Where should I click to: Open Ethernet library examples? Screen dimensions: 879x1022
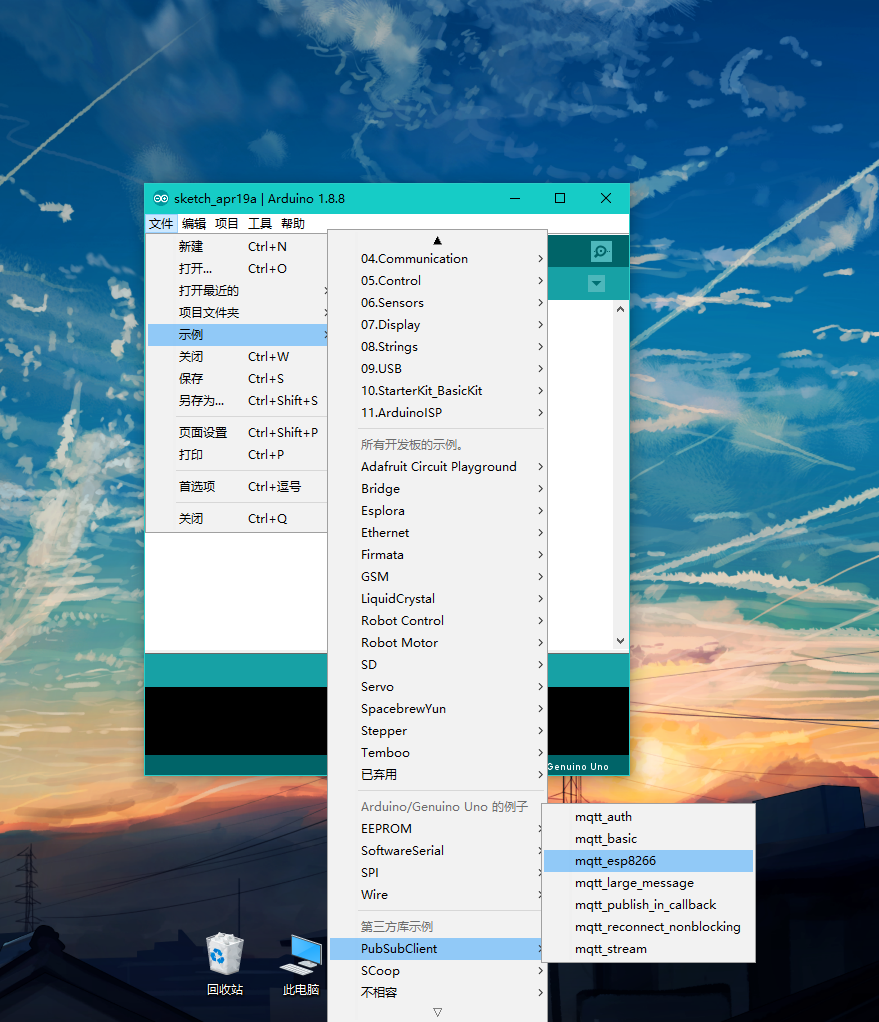(x=437, y=533)
